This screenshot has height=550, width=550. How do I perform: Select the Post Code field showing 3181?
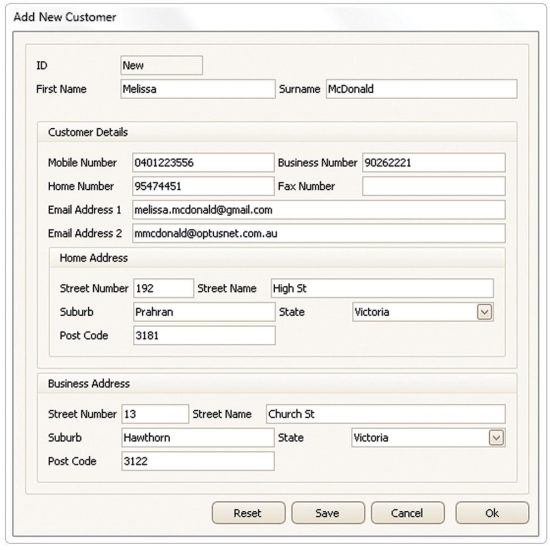coord(204,335)
